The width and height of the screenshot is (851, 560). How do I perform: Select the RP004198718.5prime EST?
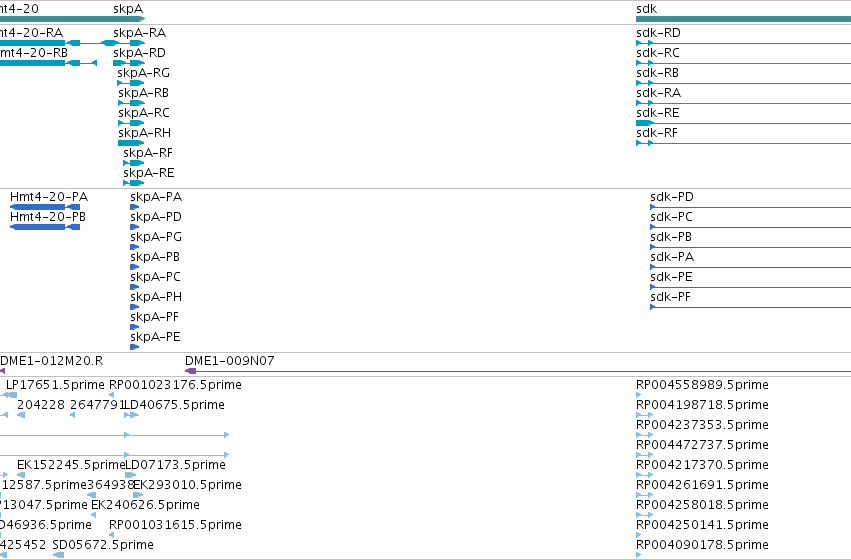pos(644,415)
